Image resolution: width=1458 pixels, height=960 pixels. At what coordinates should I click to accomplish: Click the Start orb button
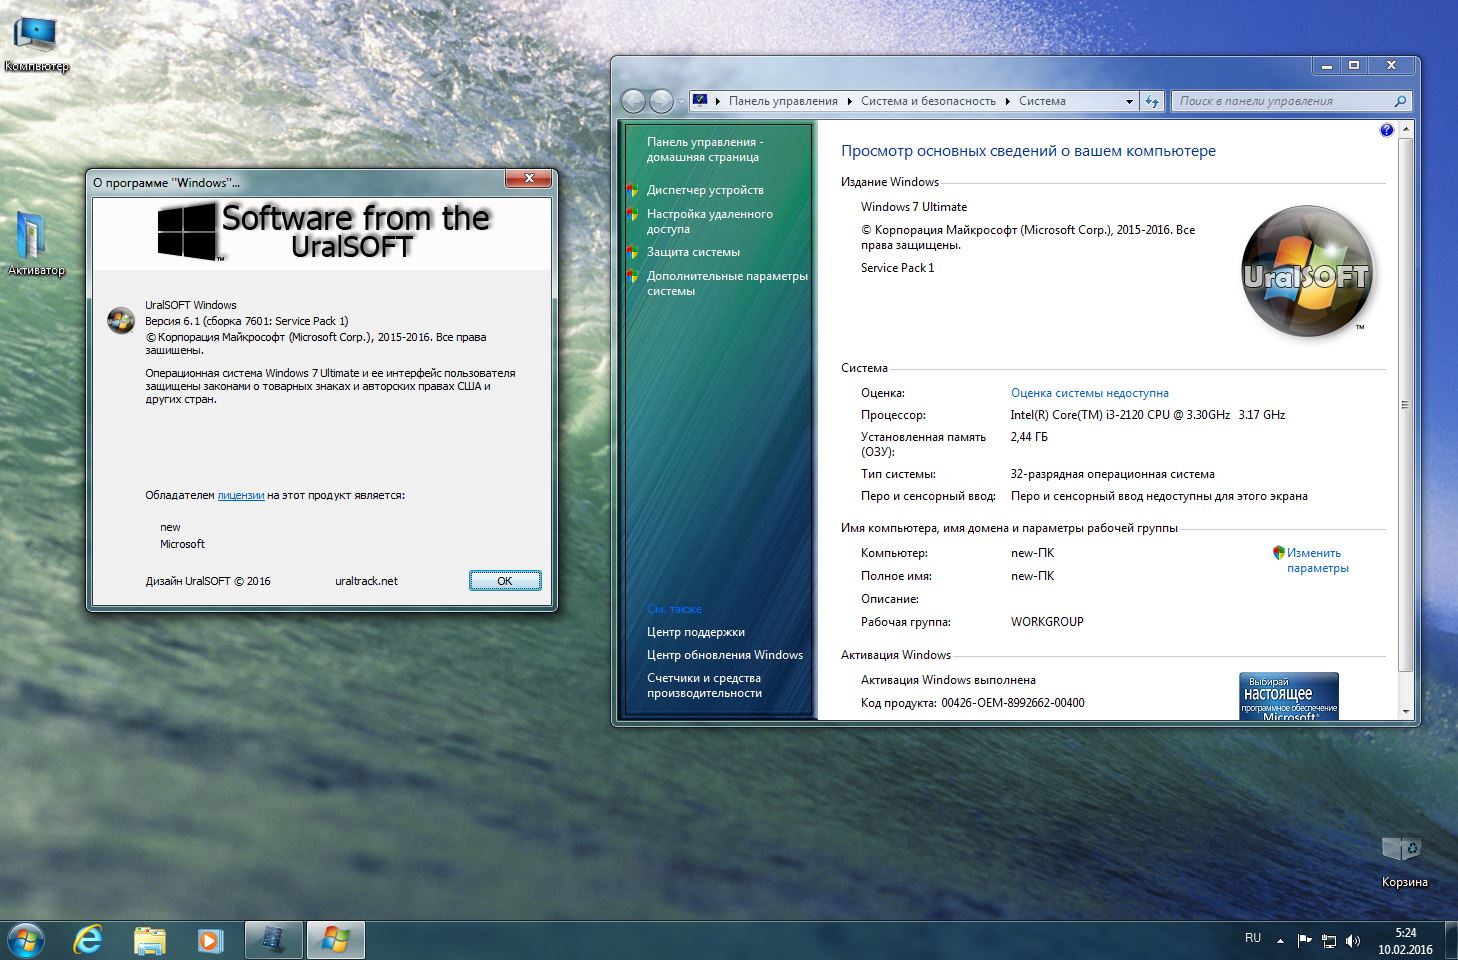(25, 941)
